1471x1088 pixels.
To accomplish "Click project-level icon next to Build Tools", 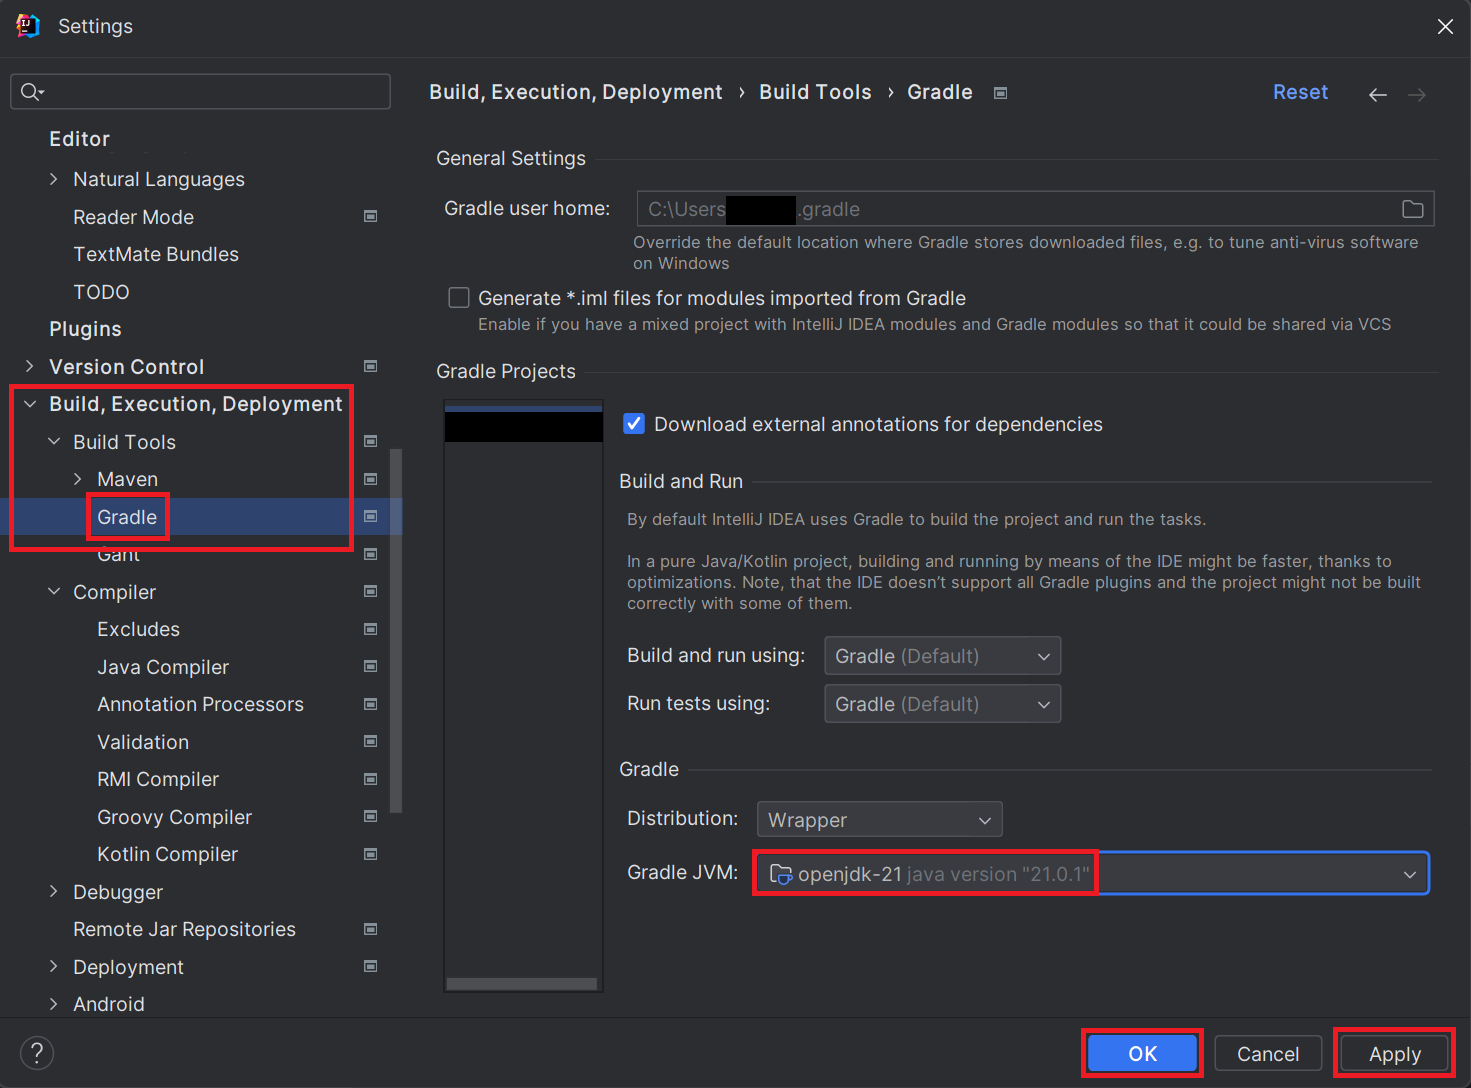I will [x=371, y=442].
